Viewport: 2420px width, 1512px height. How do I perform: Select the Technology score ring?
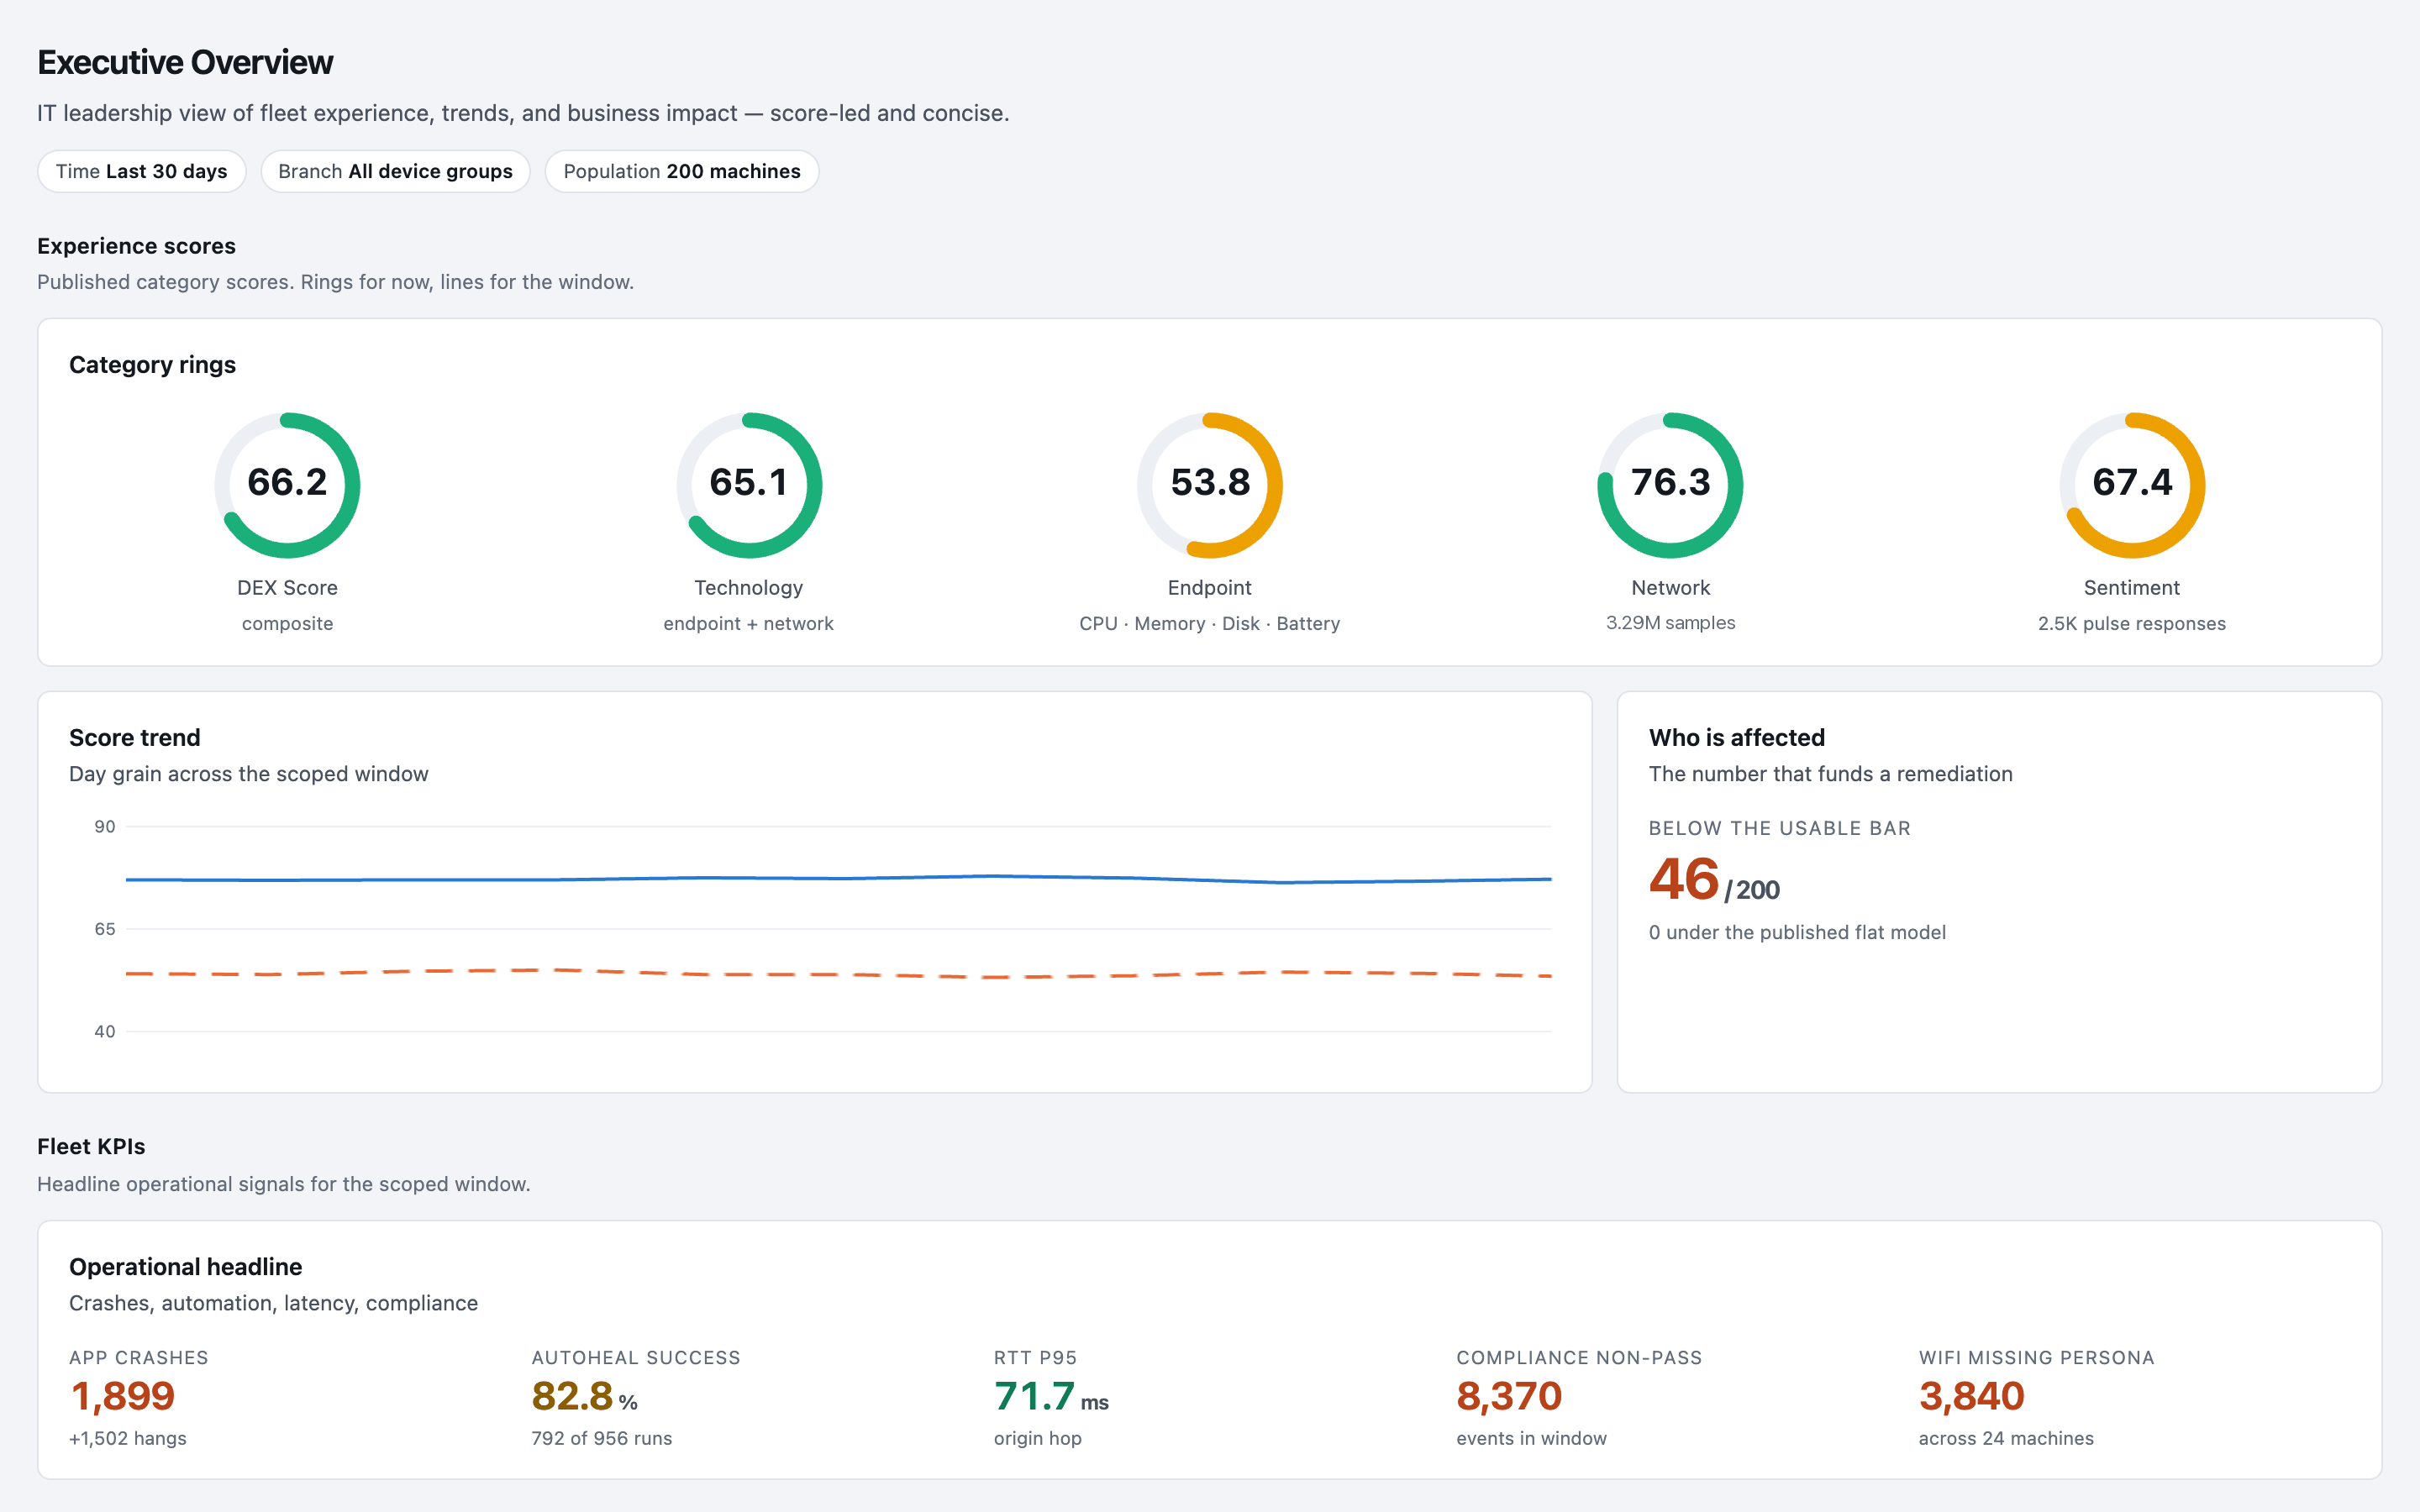click(x=749, y=485)
